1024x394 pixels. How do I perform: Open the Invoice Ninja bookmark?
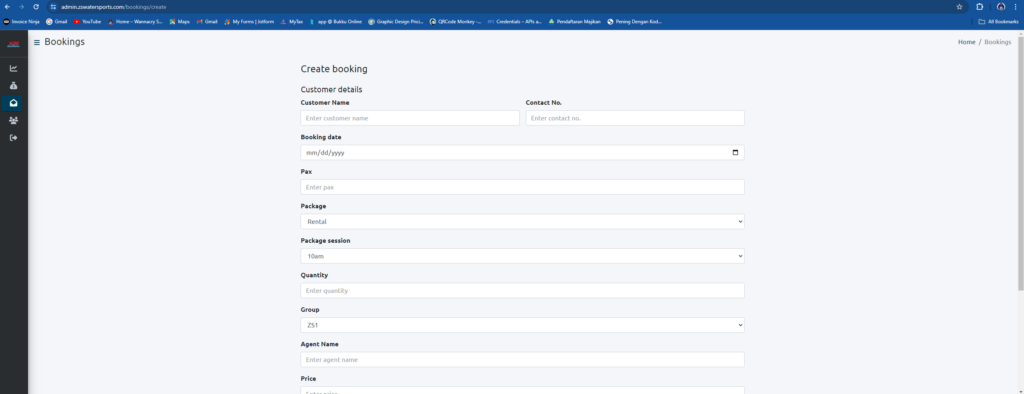coord(22,22)
